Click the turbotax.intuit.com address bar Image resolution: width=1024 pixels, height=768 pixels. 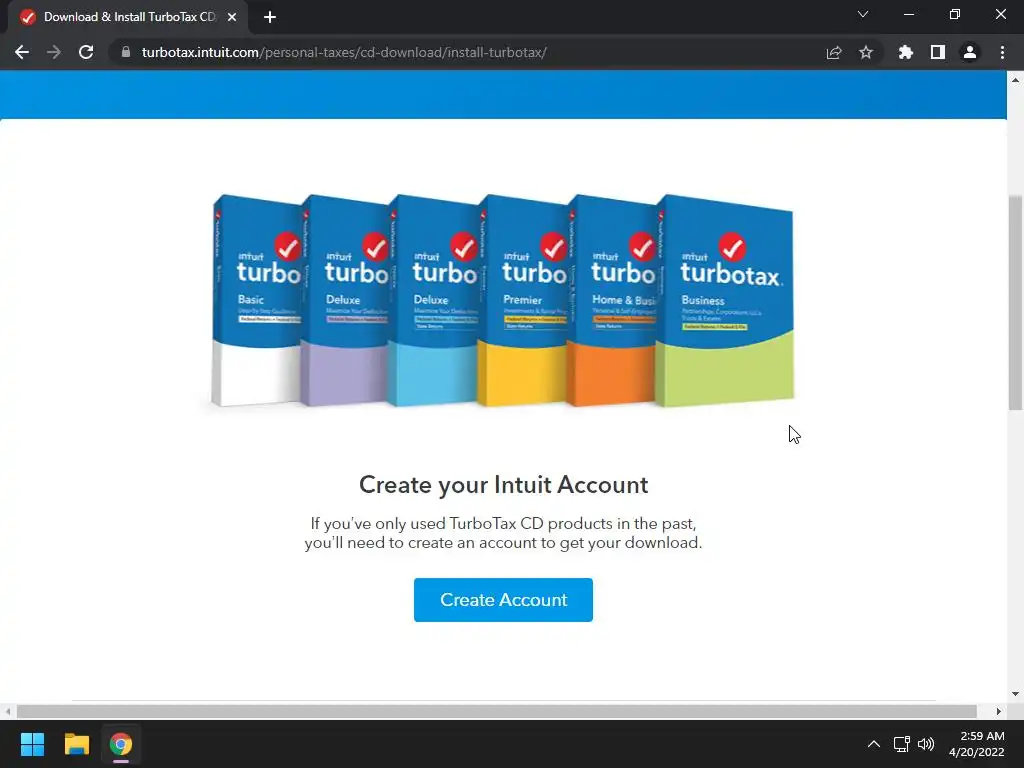(x=344, y=52)
